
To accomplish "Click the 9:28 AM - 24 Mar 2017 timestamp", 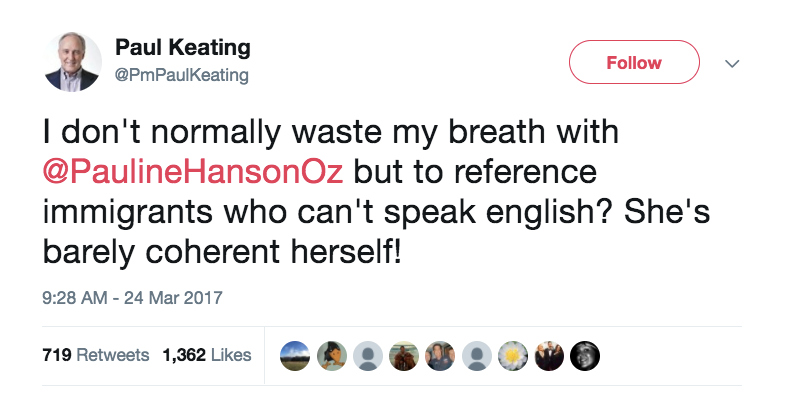I will [x=132, y=297].
